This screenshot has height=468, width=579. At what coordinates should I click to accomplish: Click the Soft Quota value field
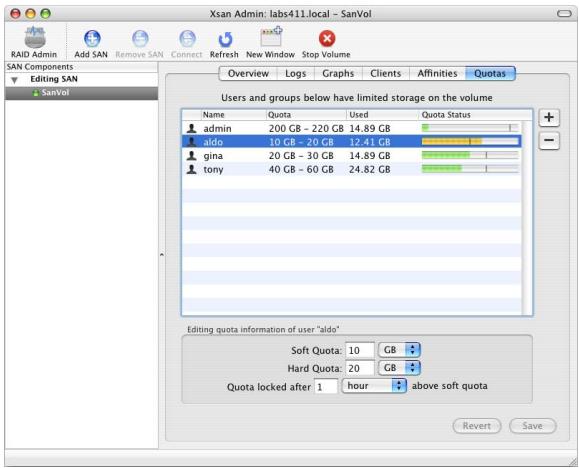pos(360,350)
